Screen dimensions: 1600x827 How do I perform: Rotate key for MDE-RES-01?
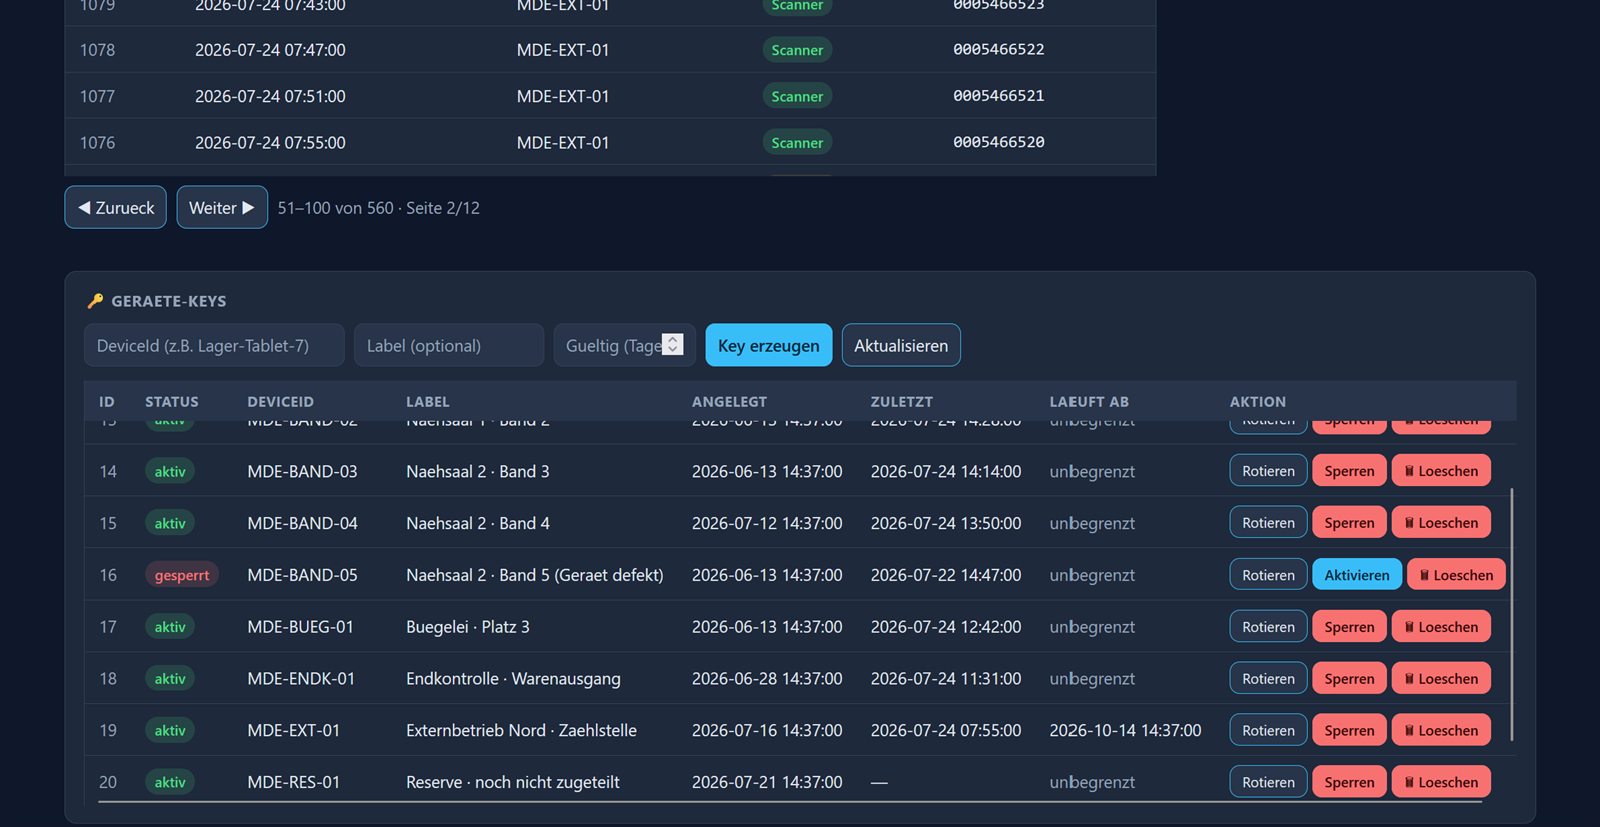(1268, 782)
